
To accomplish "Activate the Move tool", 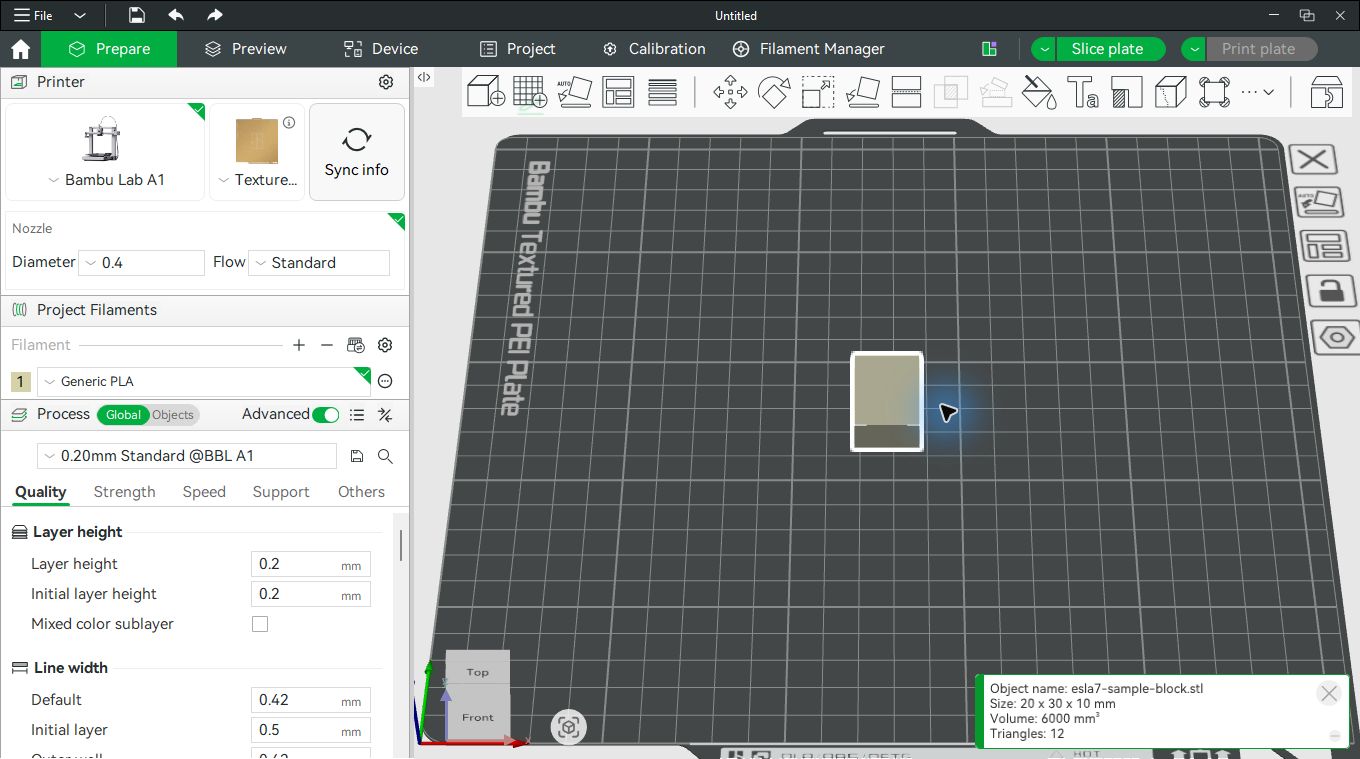I will (x=730, y=92).
